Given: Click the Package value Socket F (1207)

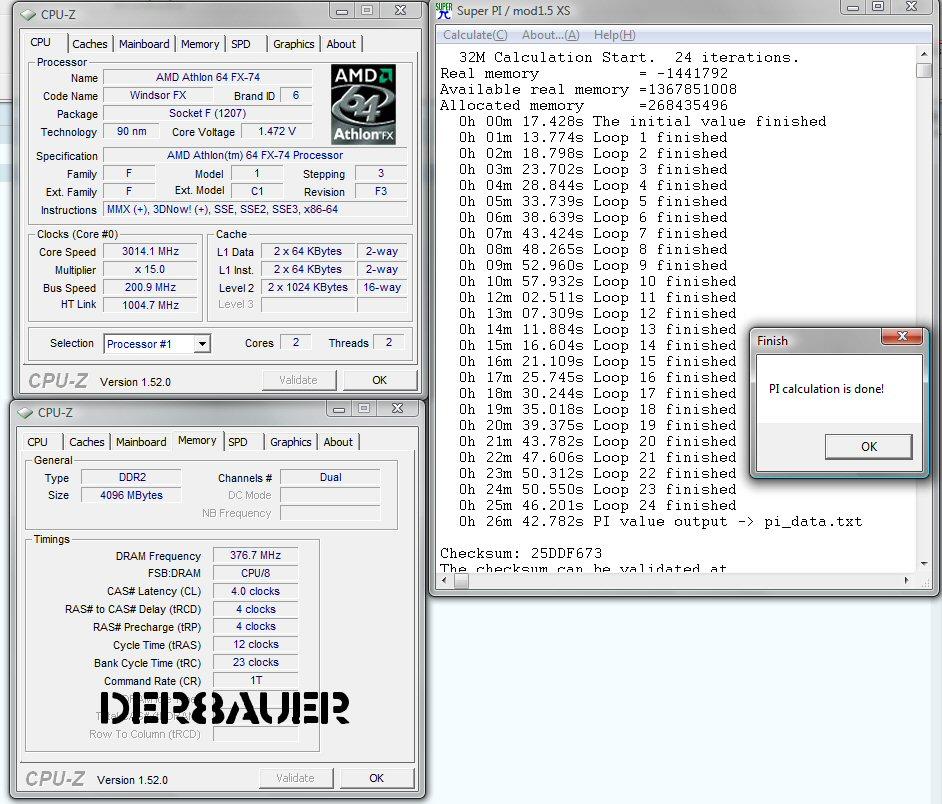Looking at the screenshot, I should (x=208, y=113).
